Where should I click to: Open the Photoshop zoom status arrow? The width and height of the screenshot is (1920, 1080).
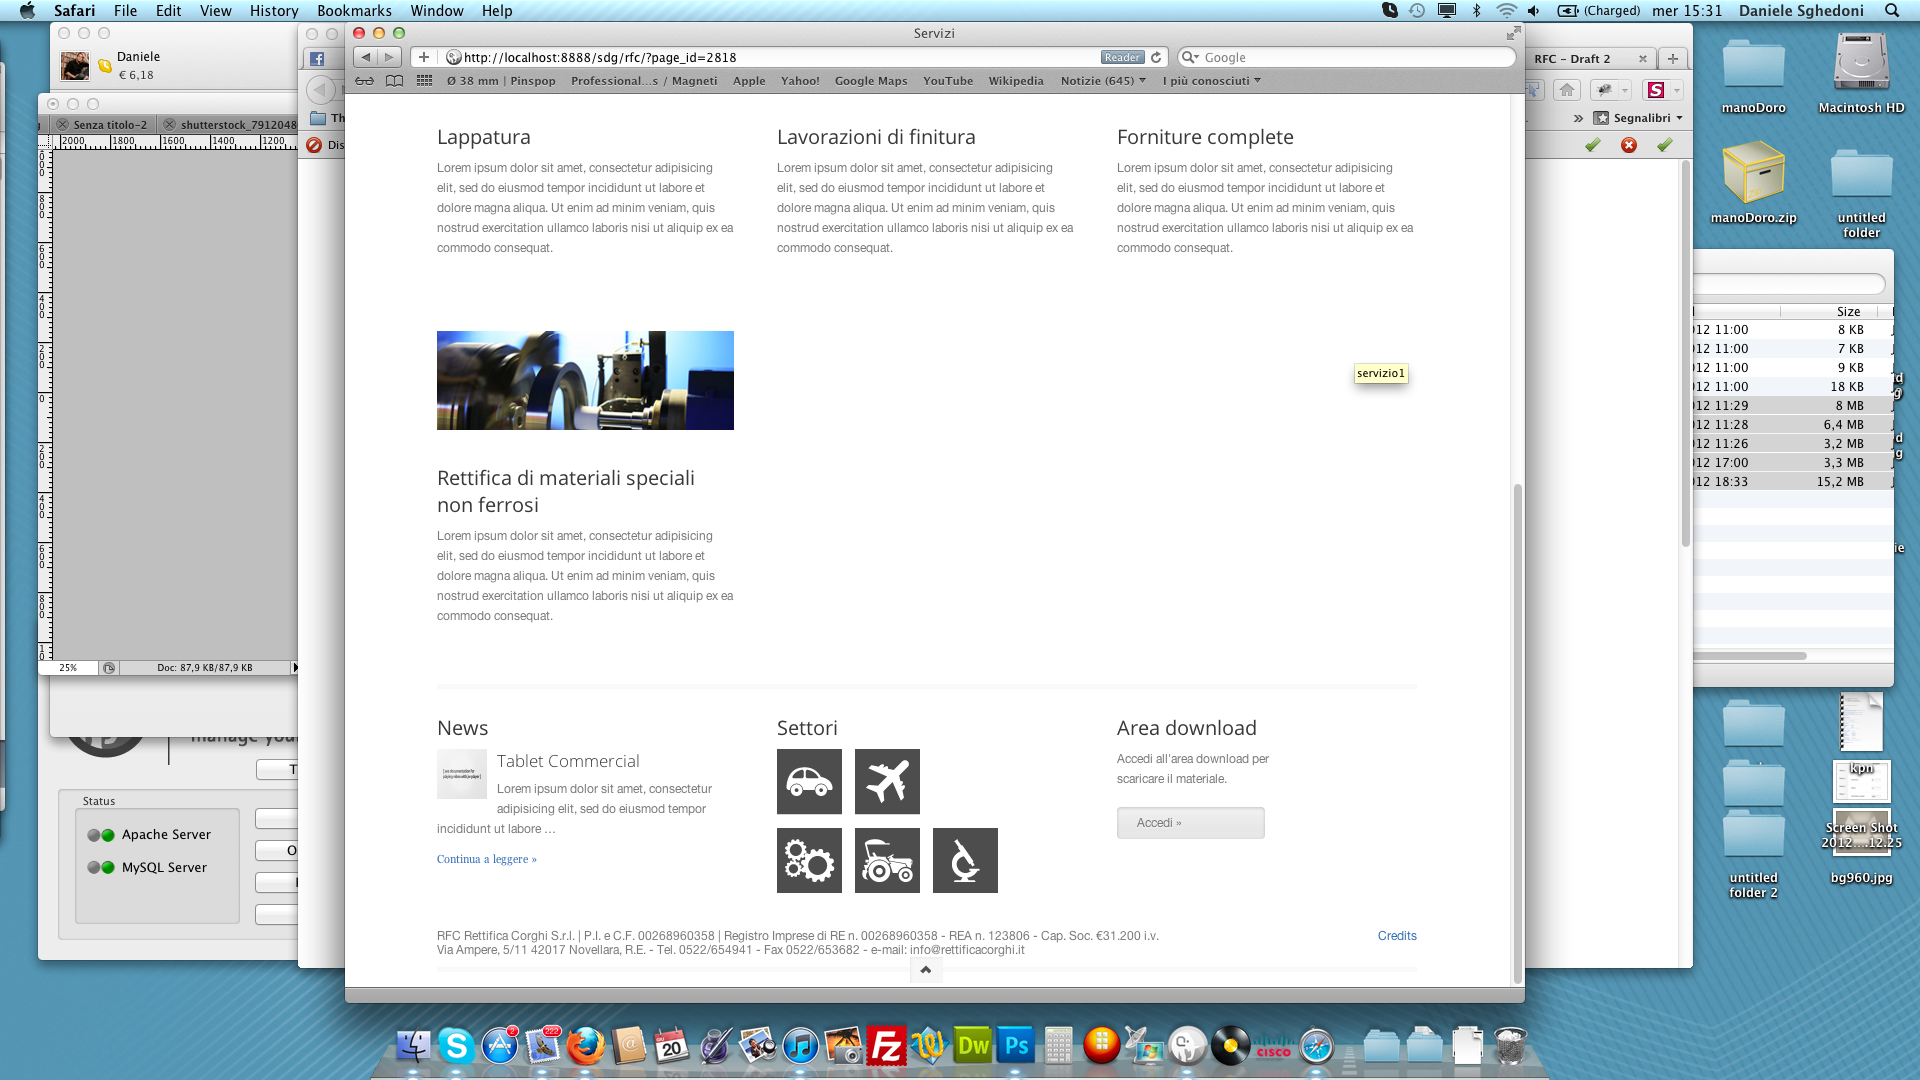pos(294,667)
